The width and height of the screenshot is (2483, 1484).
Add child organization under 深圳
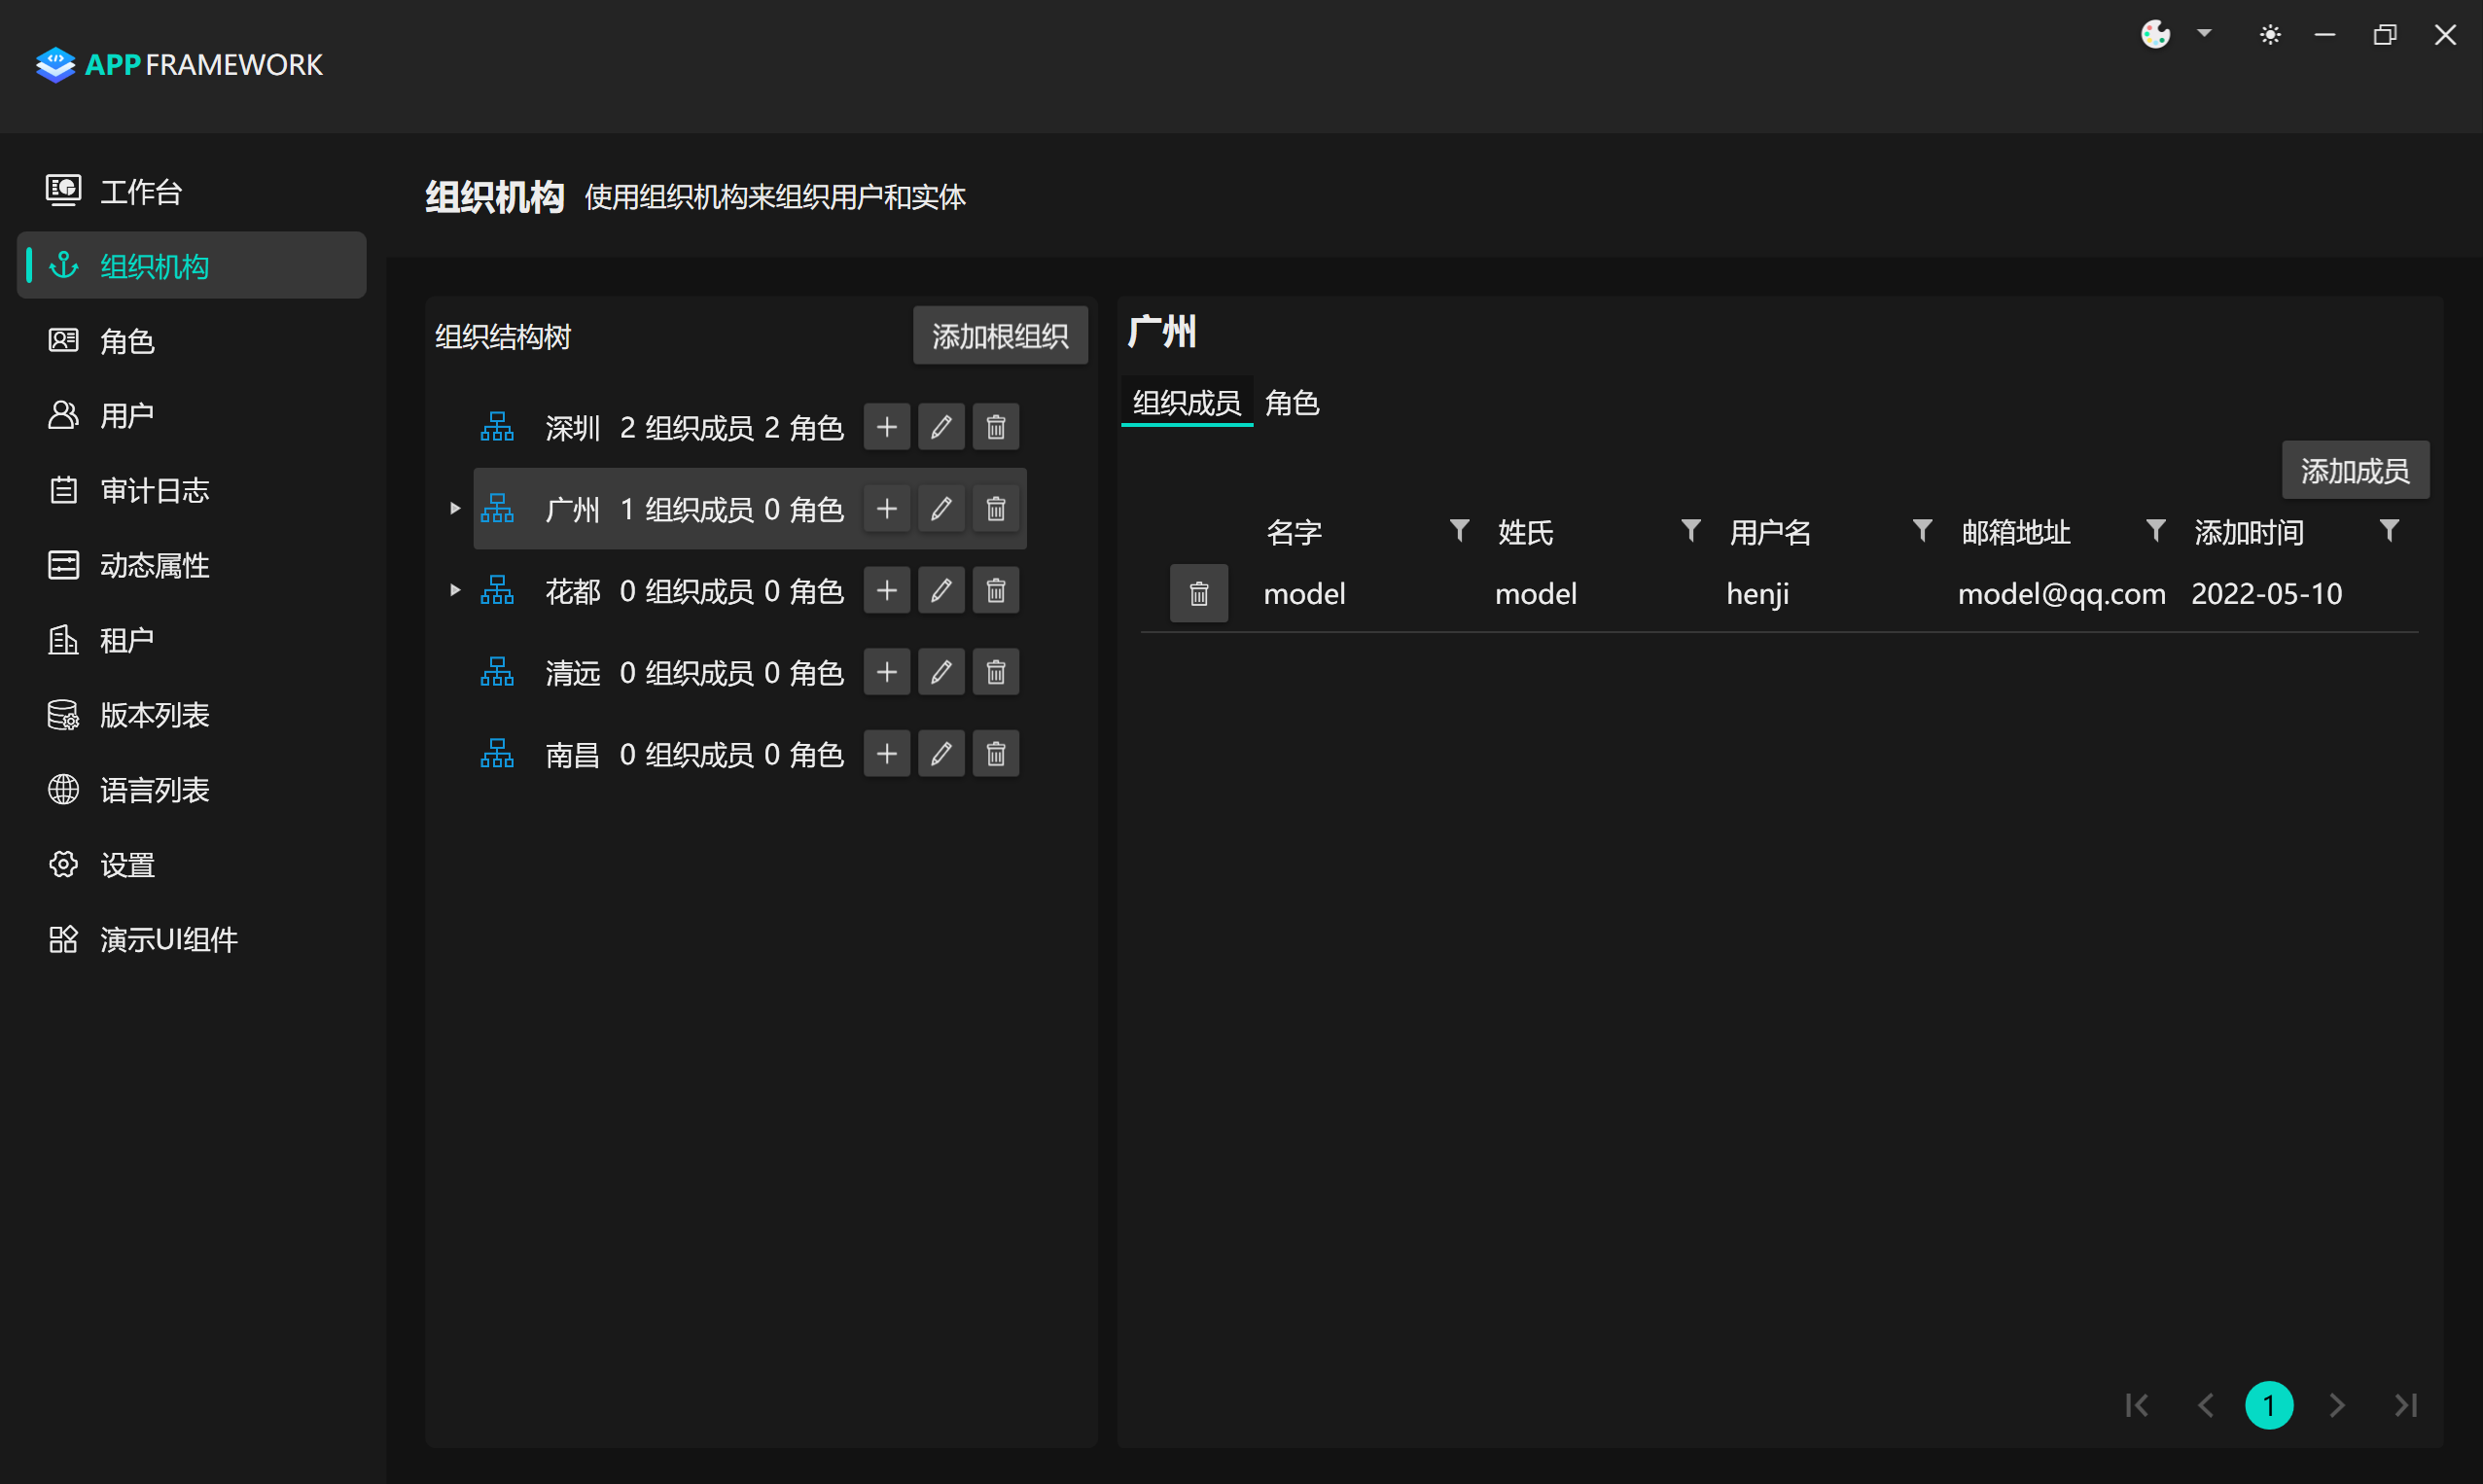[x=886, y=428]
